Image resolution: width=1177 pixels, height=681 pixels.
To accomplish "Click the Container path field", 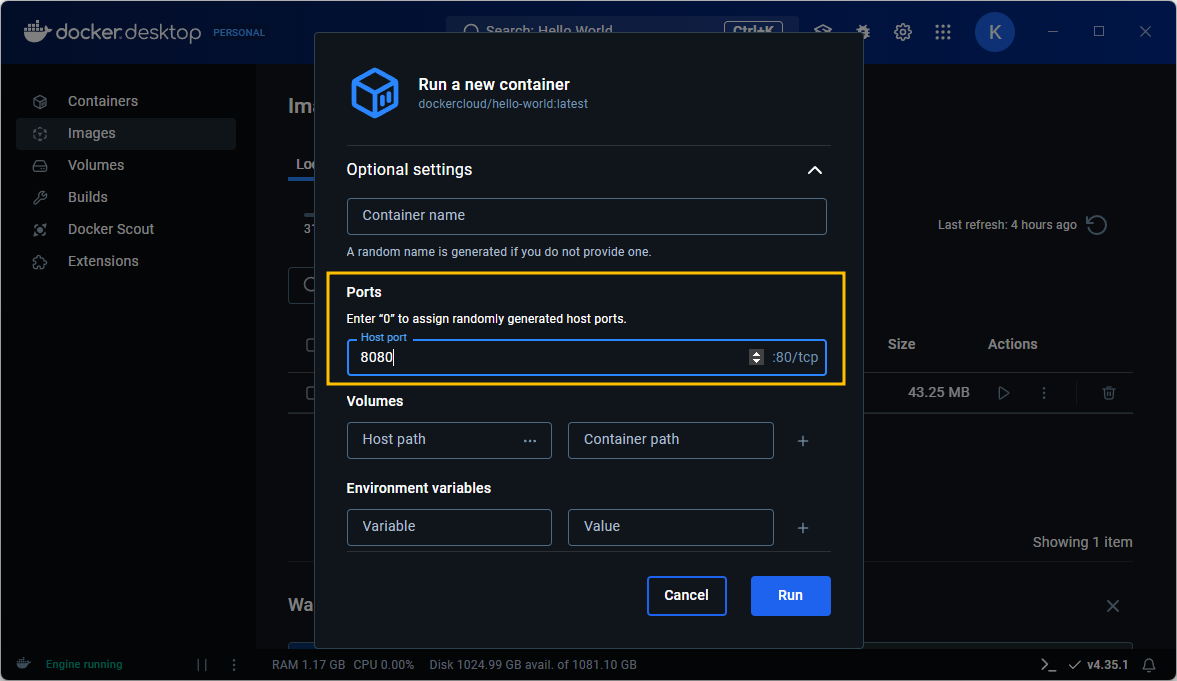I will [x=670, y=440].
